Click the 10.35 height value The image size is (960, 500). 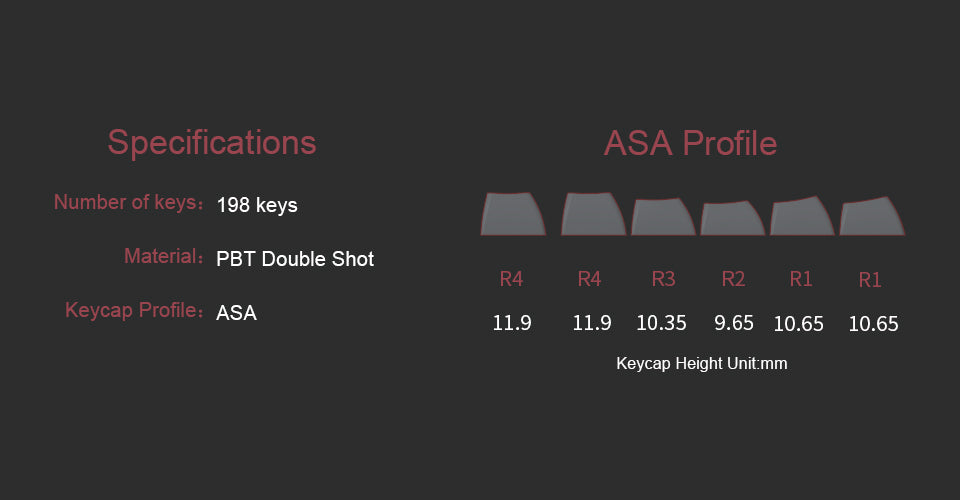[x=661, y=323]
